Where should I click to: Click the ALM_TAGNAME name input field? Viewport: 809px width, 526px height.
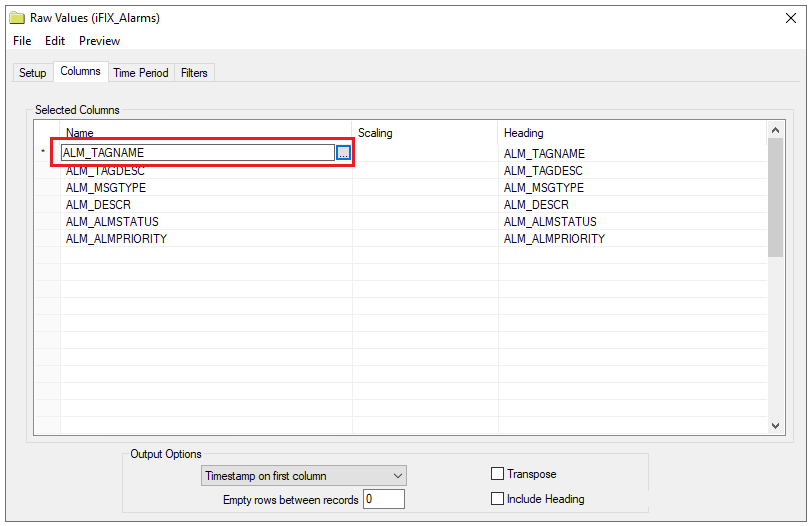pos(198,153)
